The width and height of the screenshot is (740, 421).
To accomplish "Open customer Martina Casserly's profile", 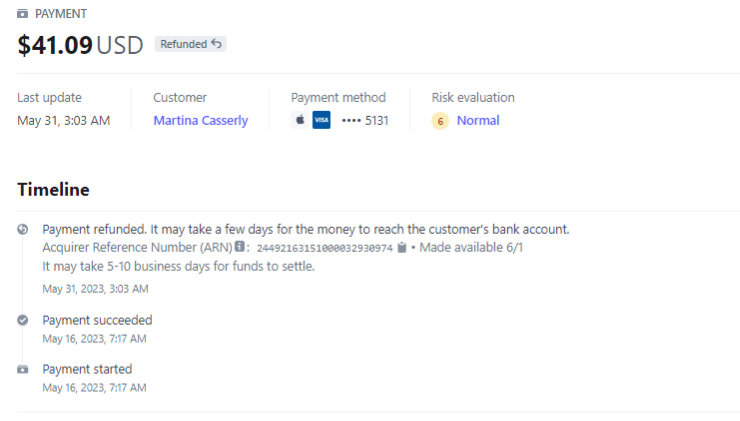I will click(200, 120).
